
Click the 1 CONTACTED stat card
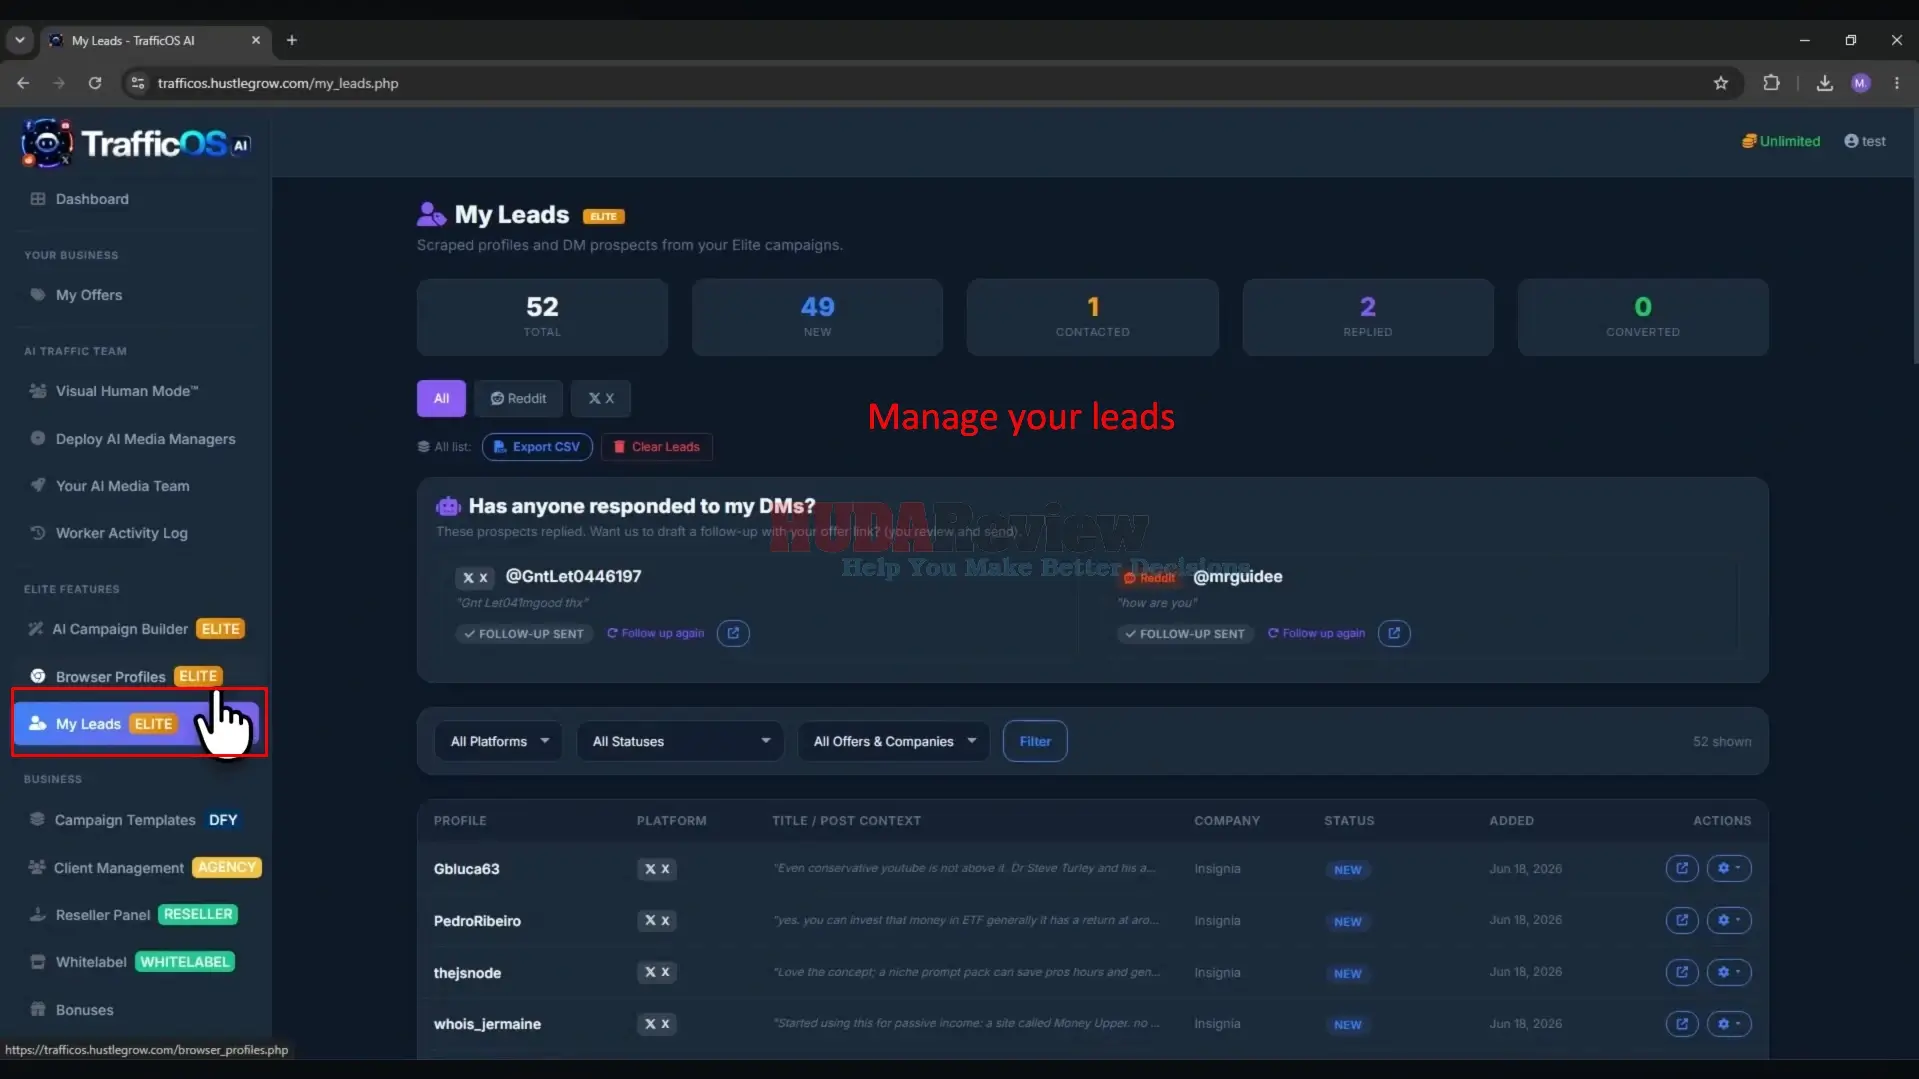click(1092, 317)
